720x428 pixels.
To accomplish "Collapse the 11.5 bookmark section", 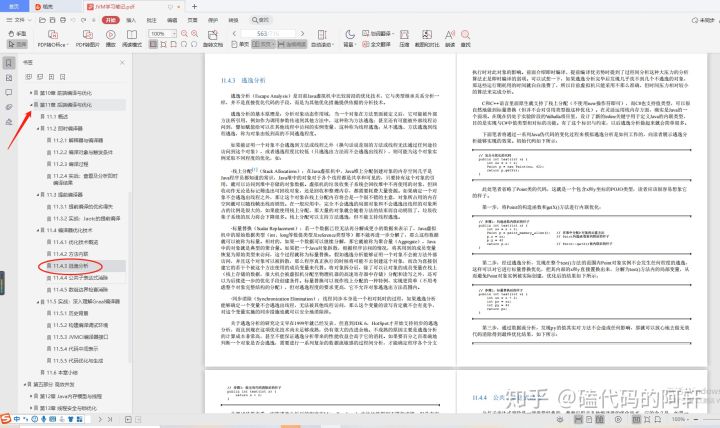I will tap(38, 302).
